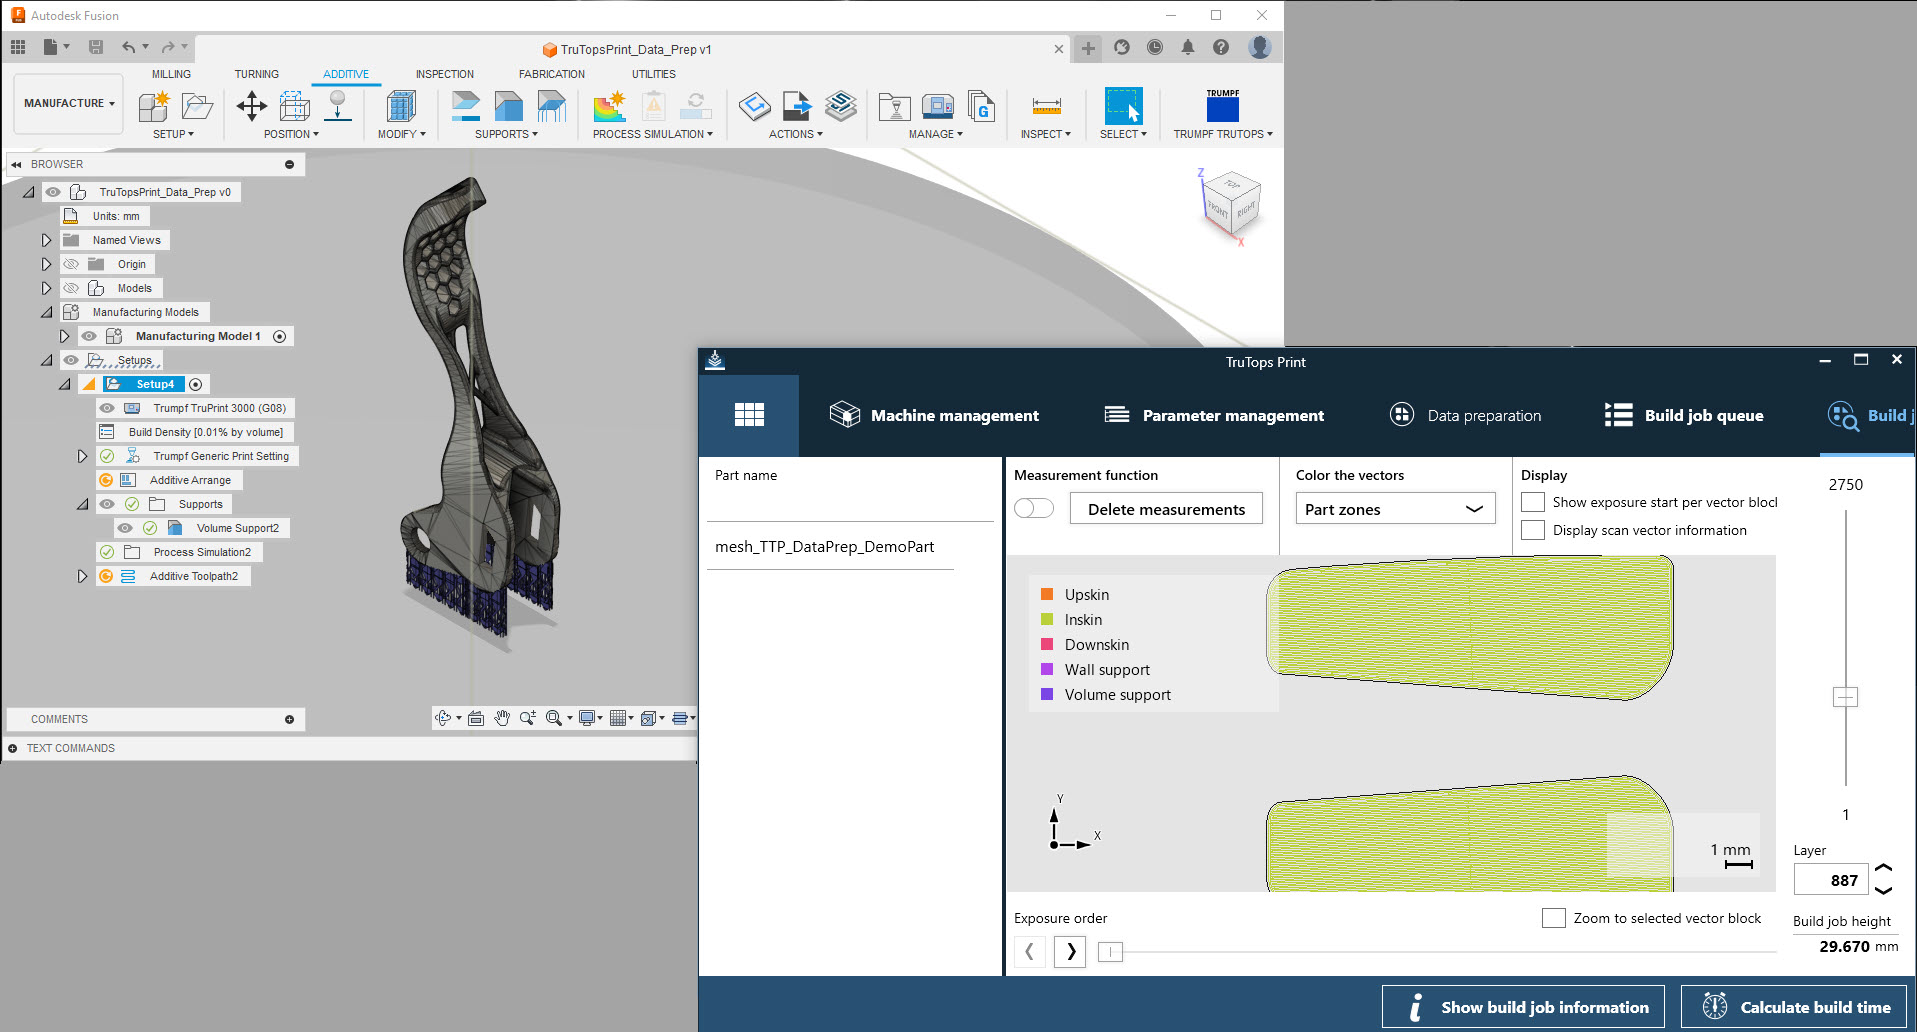1917x1032 pixels.
Task: Click the TruTops Print home grid icon
Action: click(x=749, y=415)
